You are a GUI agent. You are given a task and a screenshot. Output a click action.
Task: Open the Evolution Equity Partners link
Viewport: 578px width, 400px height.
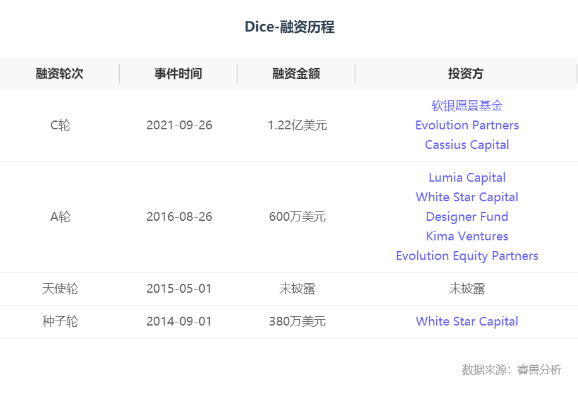pyautogui.click(x=467, y=256)
